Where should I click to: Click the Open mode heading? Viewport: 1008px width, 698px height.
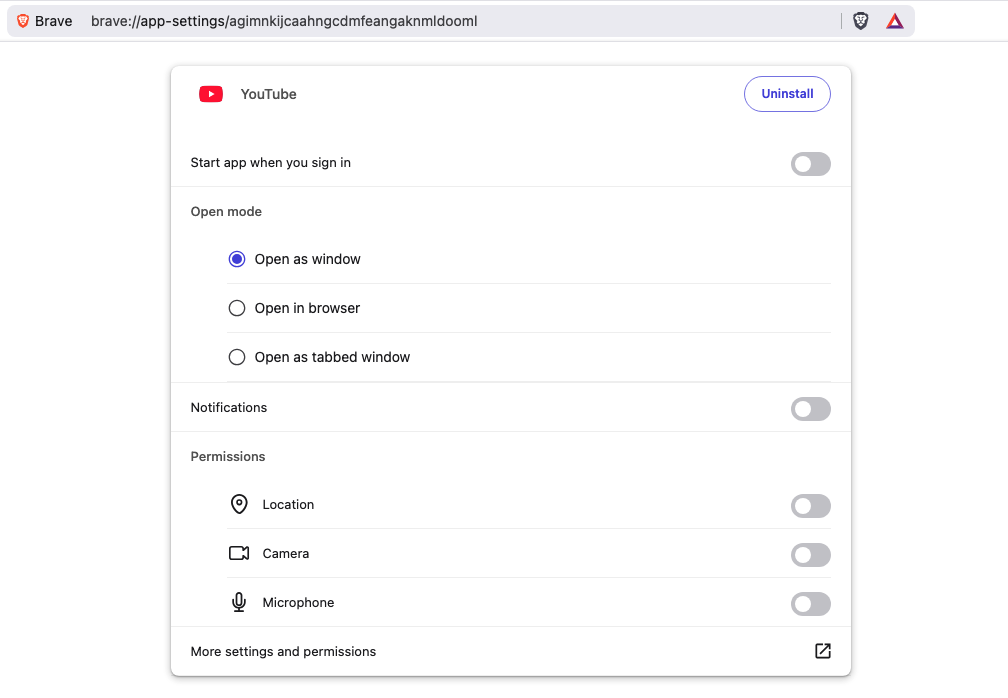pyautogui.click(x=226, y=211)
